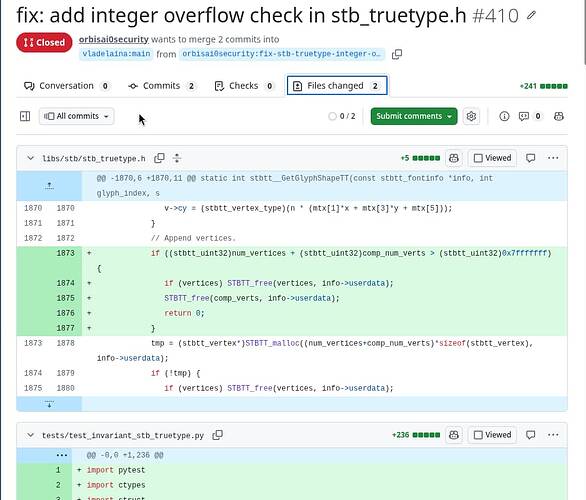Open the orbisai0security user profile
586x500 pixels.
(114, 39)
